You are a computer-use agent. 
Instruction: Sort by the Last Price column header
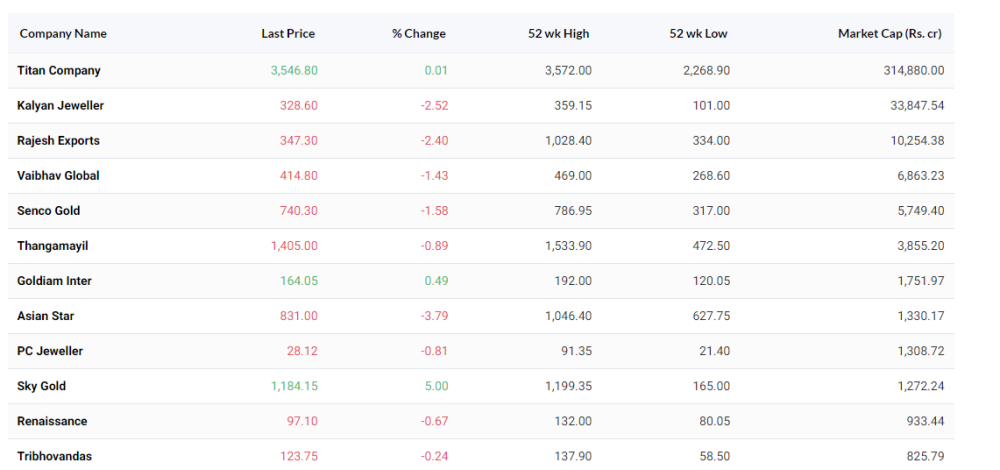point(288,34)
